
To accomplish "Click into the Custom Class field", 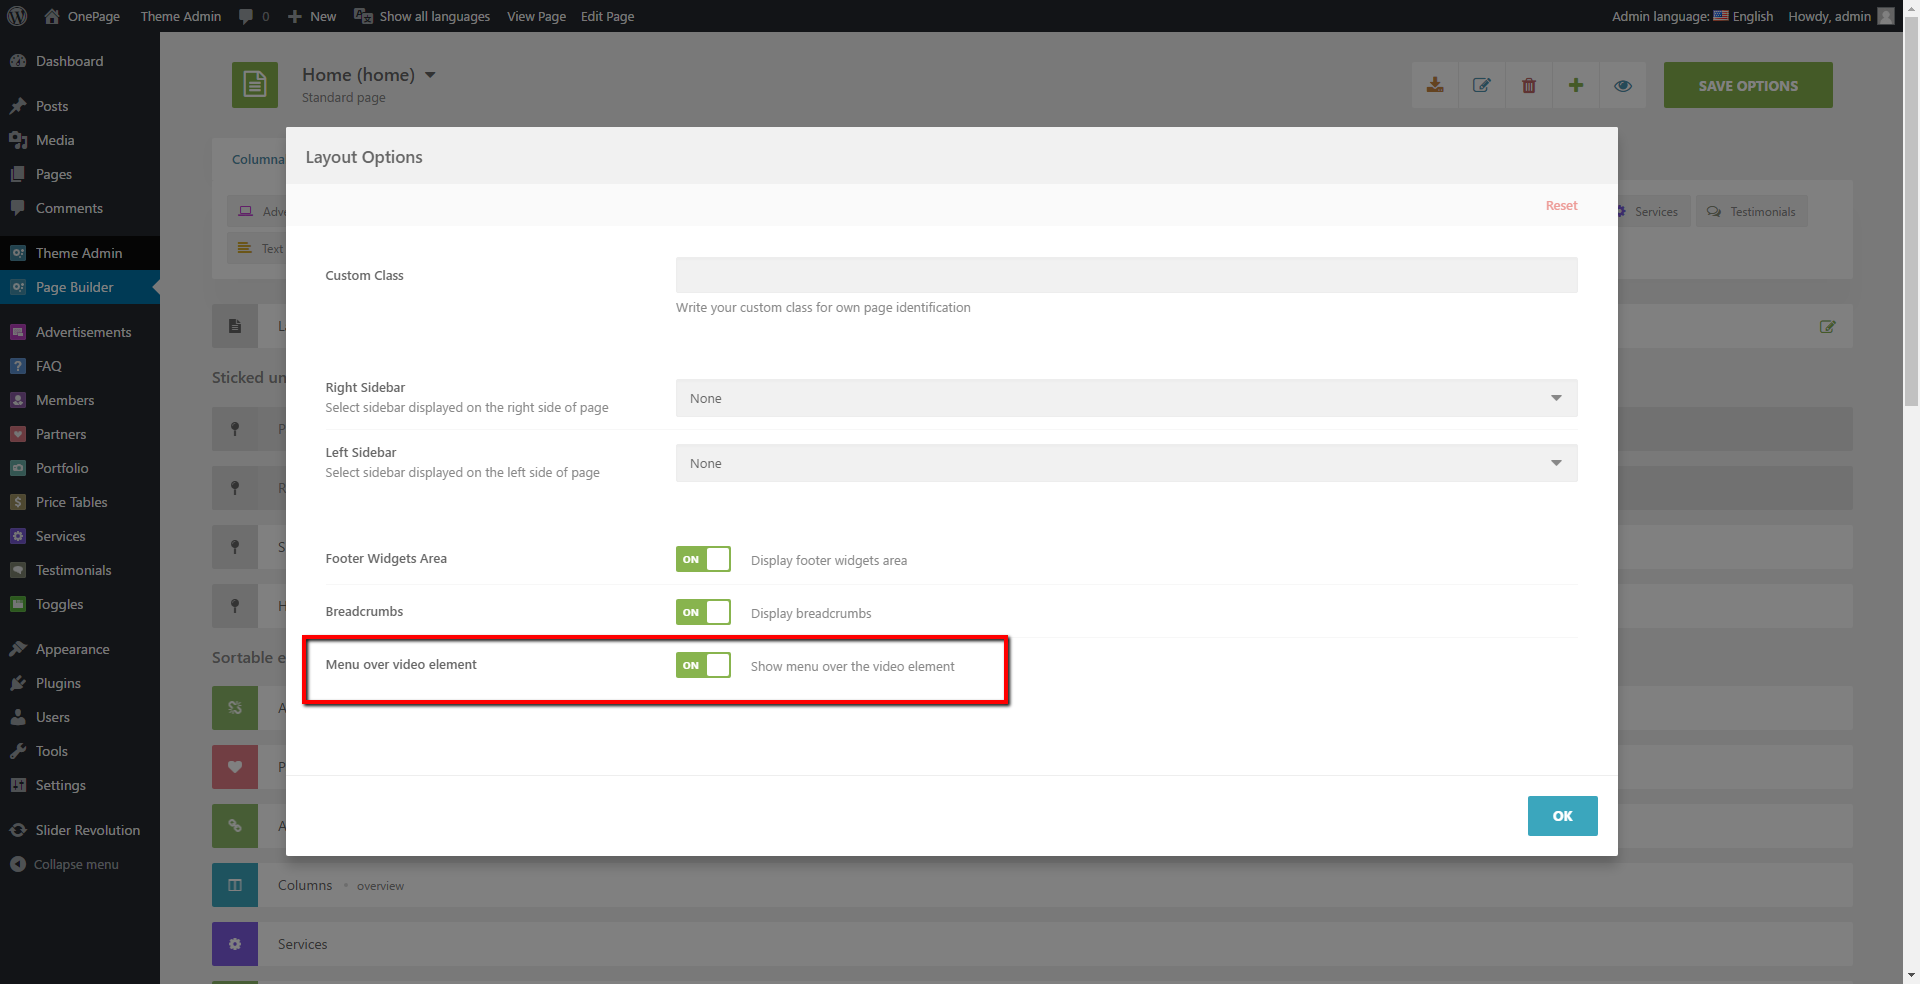I will click(x=1126, y=275).
